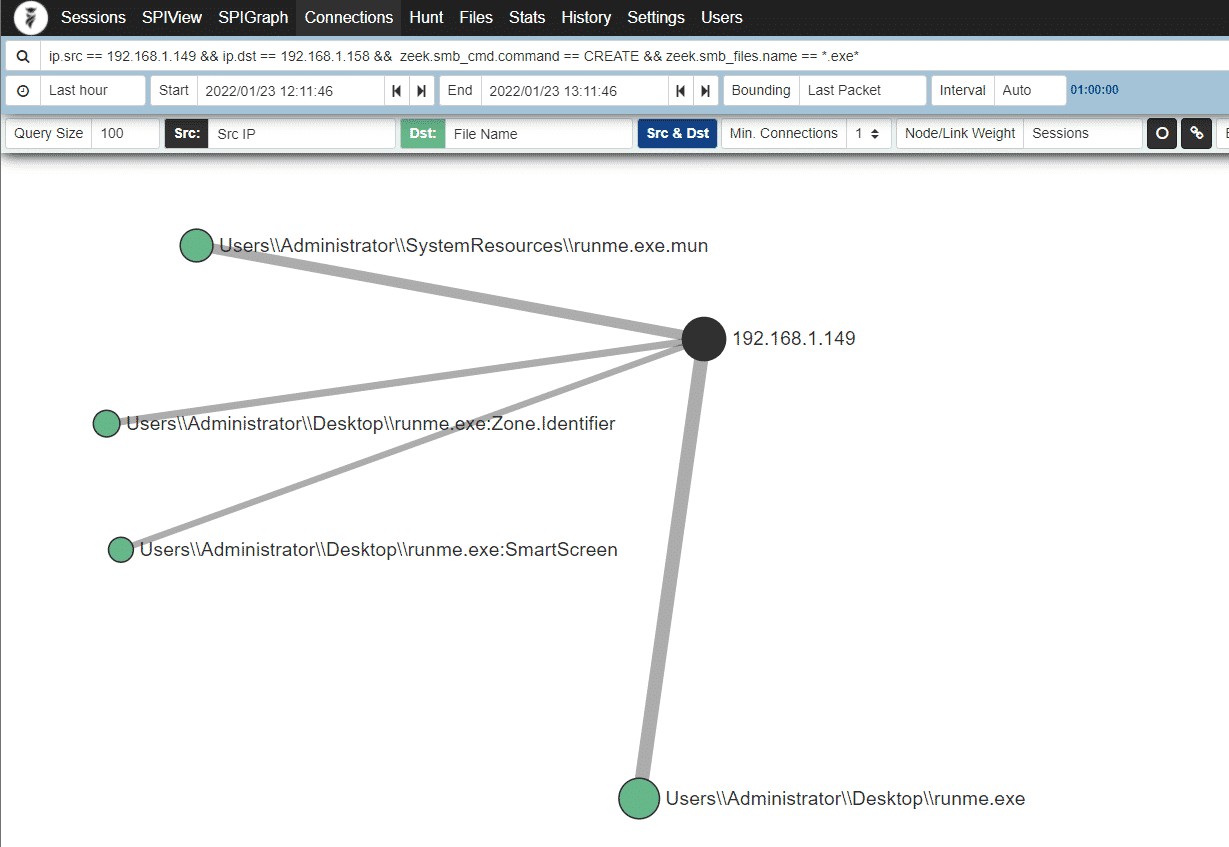Open the Node/Link Weight Sessions dropdown

[x=1081, y=133]
